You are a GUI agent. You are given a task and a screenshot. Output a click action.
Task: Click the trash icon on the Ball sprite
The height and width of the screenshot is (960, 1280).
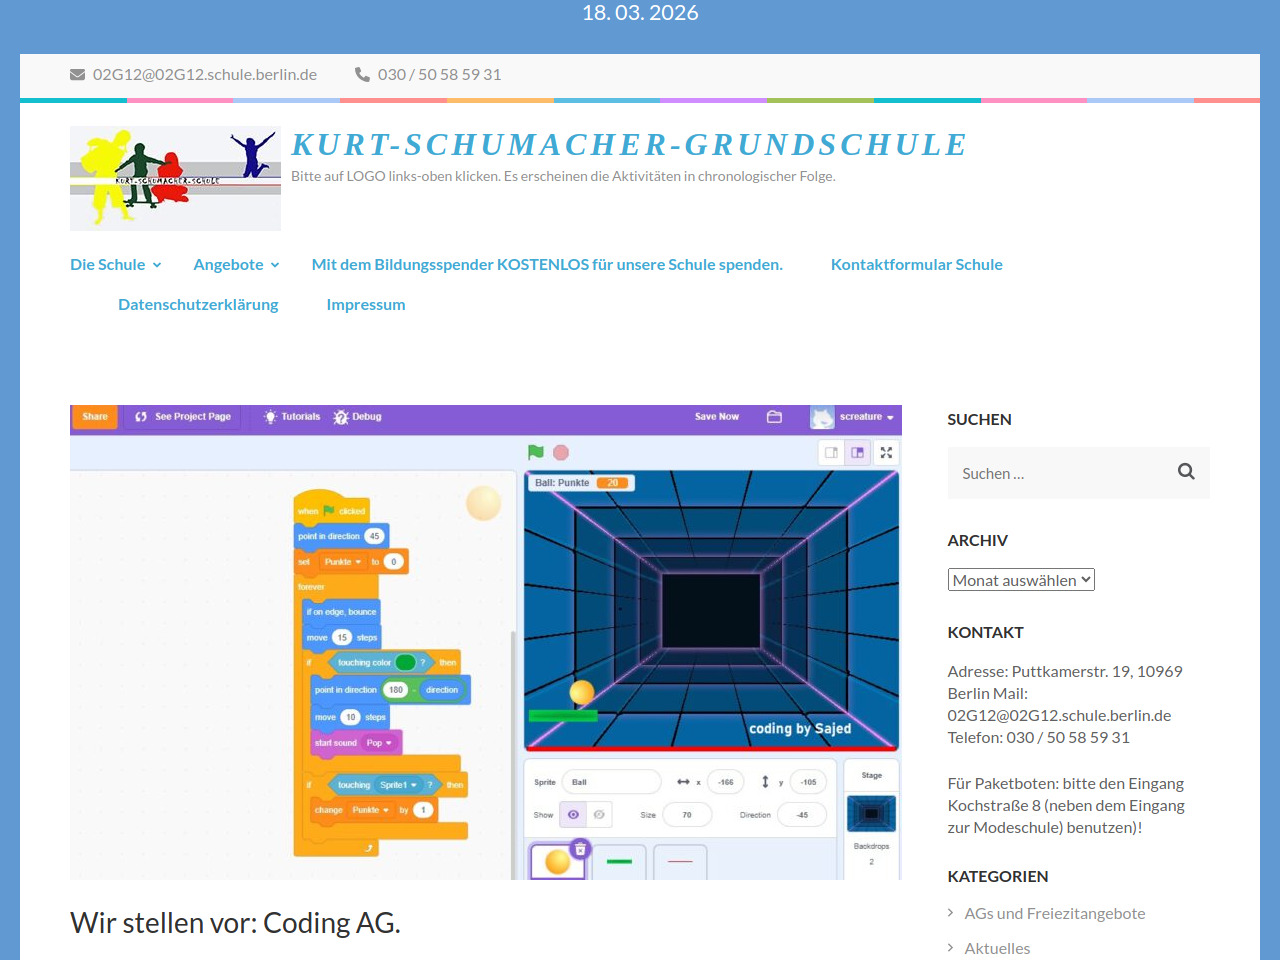(580, 849)
